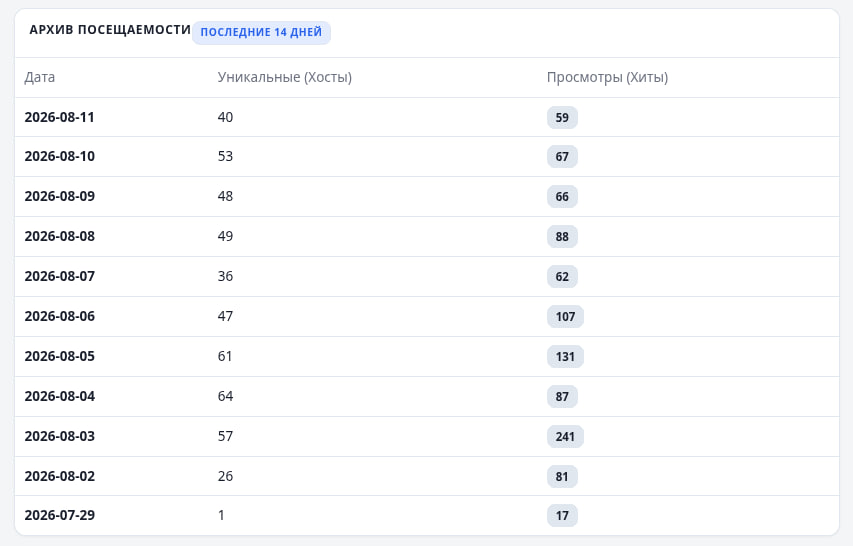Select the 2026-08-11 date row
853x546 pixels.
(427, 117)
